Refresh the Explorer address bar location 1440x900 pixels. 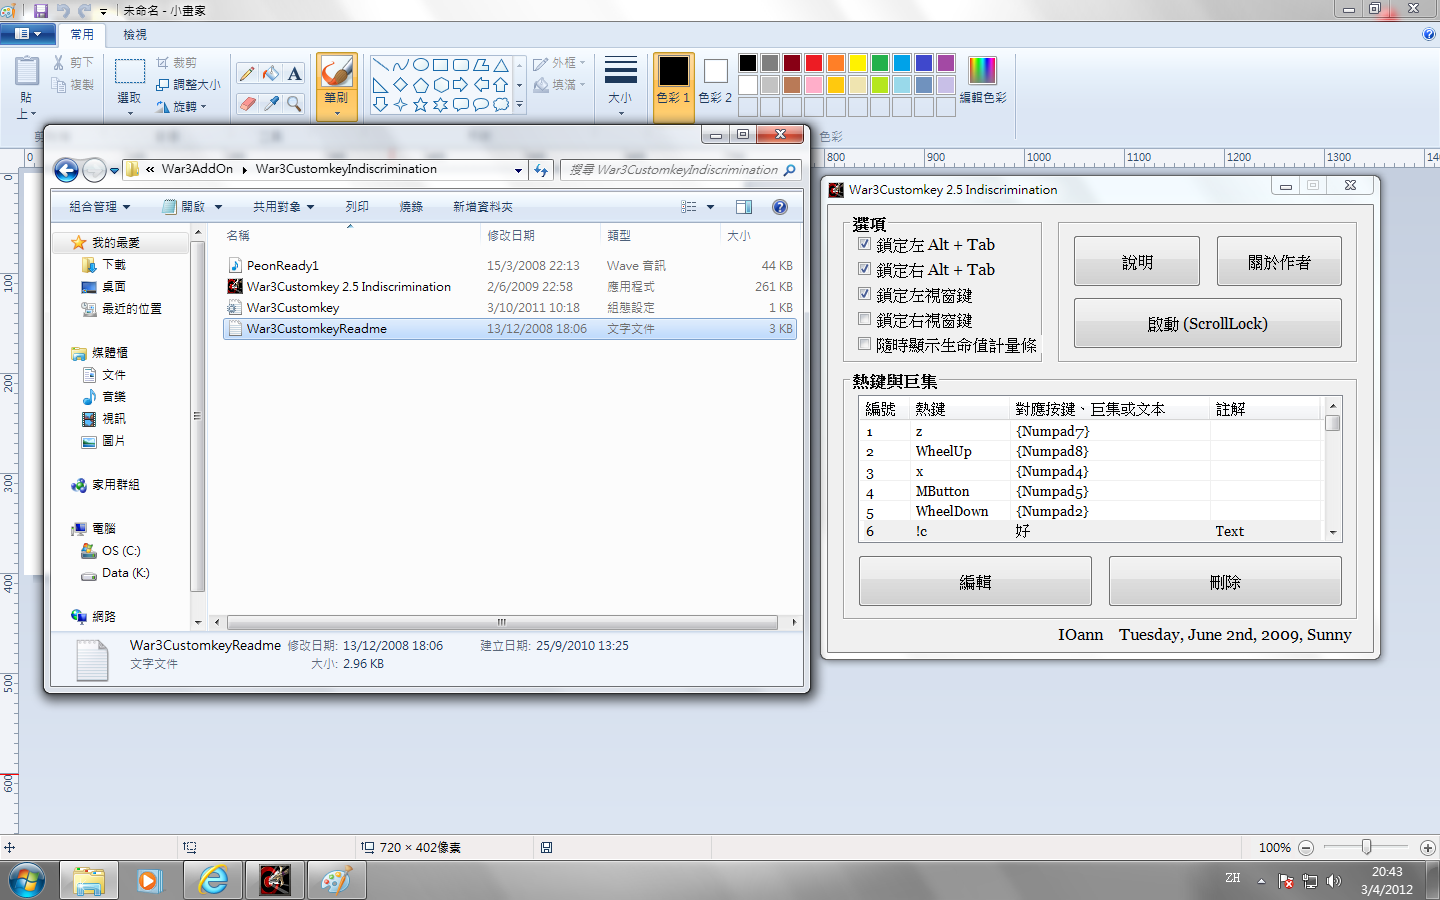tap(541, 170)
